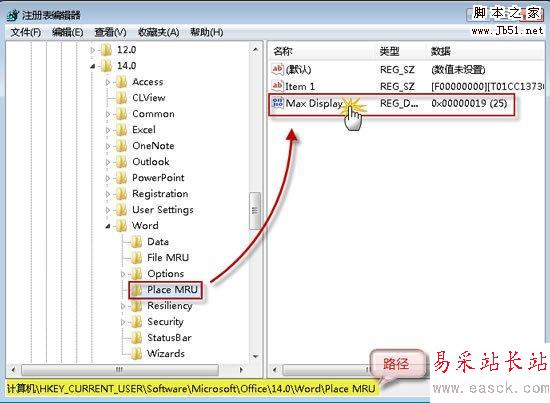Expand the PowerPoint key
550x403 pixels.
[x=108, y=178]
